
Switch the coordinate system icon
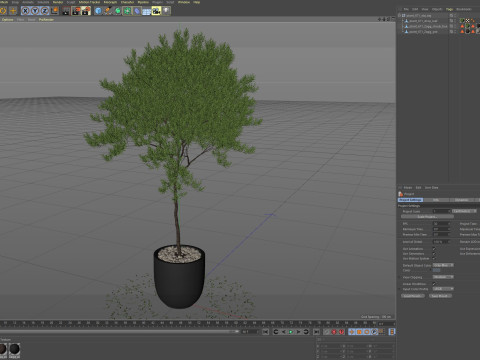[x=54, y=11]
